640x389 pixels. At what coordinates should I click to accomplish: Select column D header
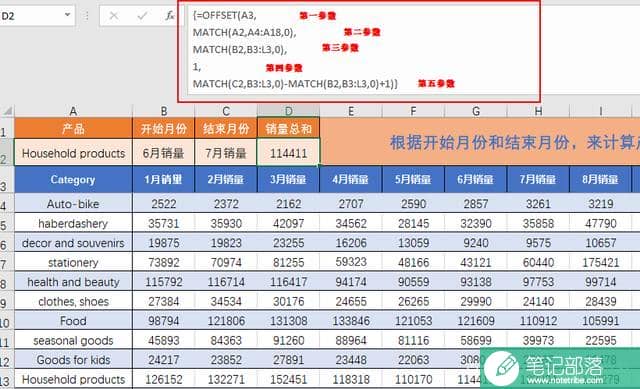point(289,111)
